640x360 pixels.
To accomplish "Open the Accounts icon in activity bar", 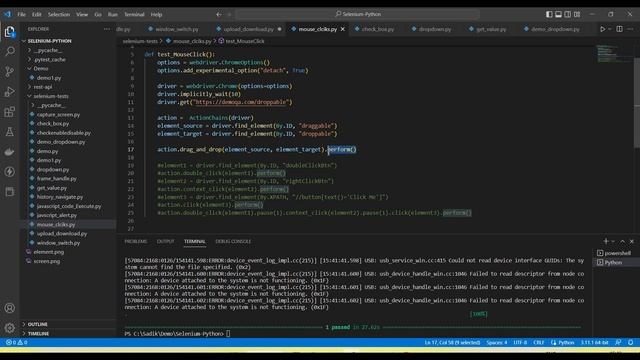I will (x=9, y=308).
